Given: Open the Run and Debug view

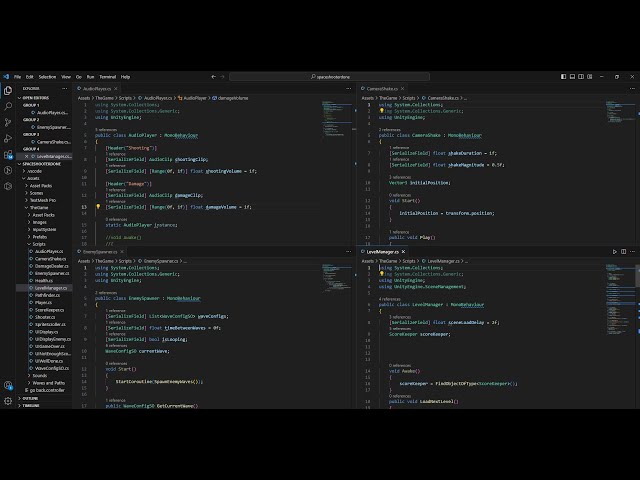Looking at the screenshot, I should (x=8, y=138).
